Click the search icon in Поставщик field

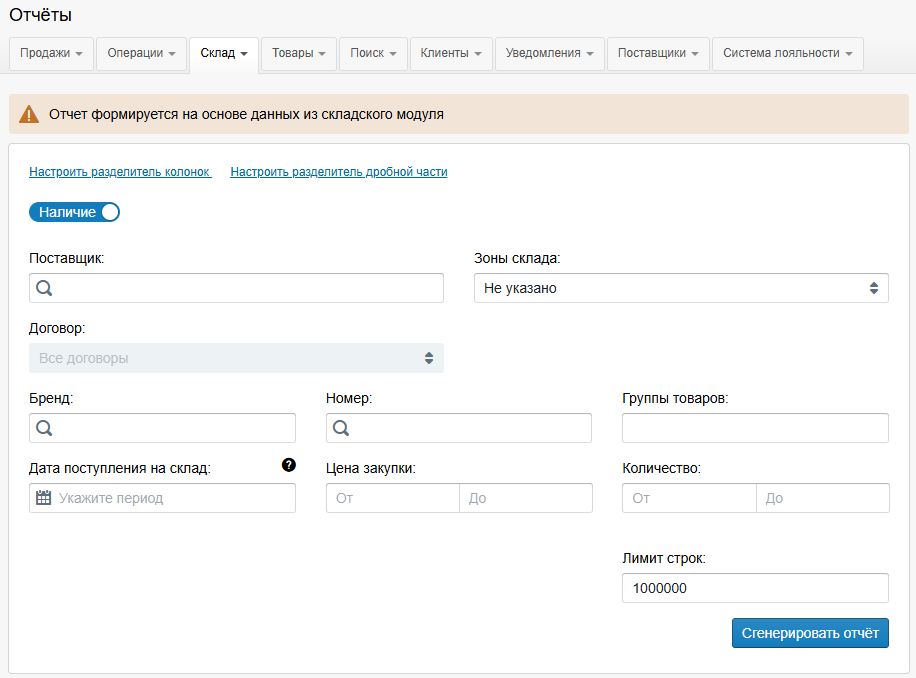pos(44,288)
